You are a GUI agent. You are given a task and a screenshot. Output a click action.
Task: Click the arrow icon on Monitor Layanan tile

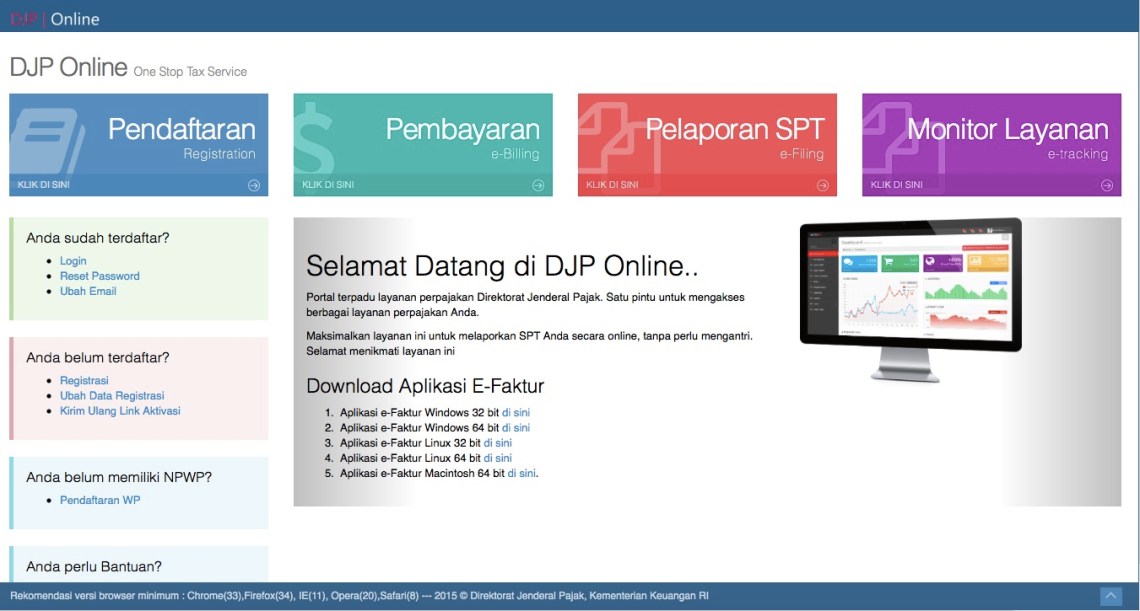point(1107,185)
